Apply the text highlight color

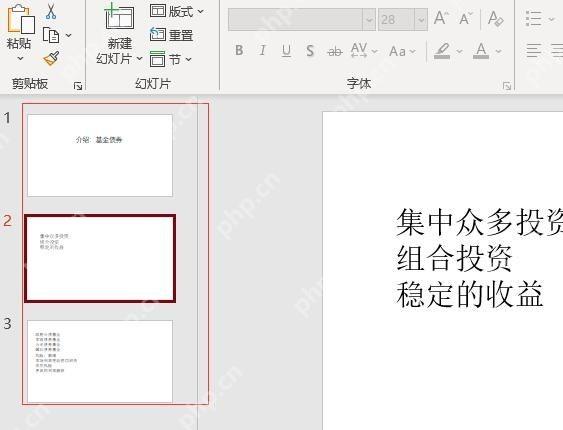pyautogui.click(x=442, y=51)
